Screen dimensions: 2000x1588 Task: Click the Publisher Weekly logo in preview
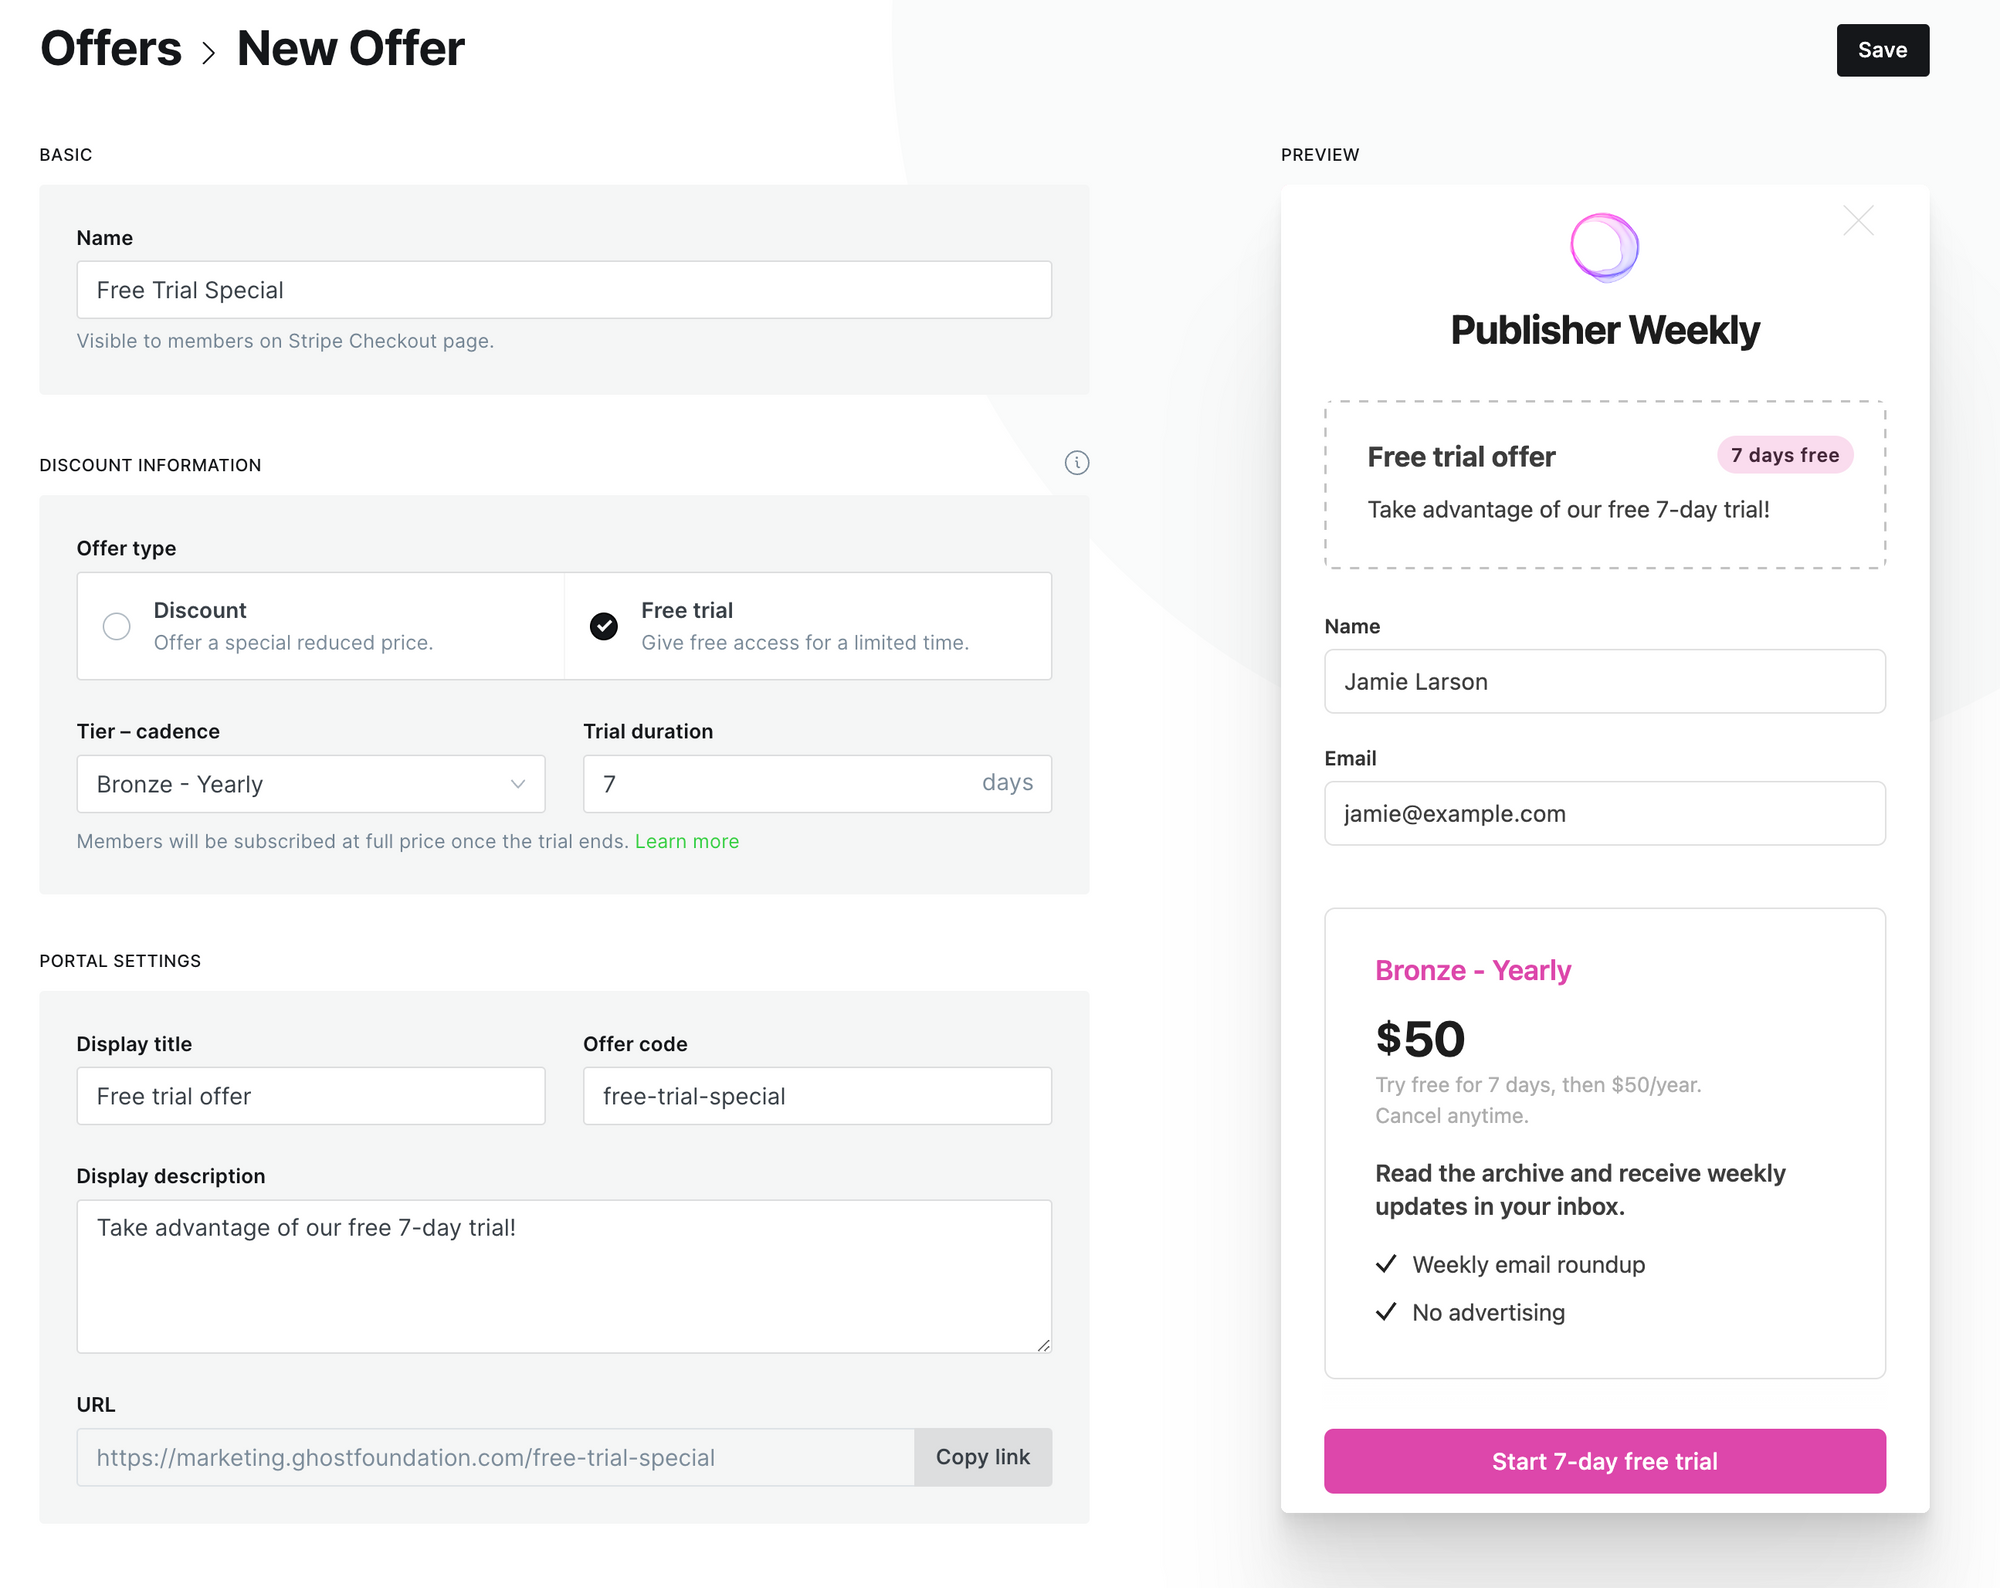1604,247
